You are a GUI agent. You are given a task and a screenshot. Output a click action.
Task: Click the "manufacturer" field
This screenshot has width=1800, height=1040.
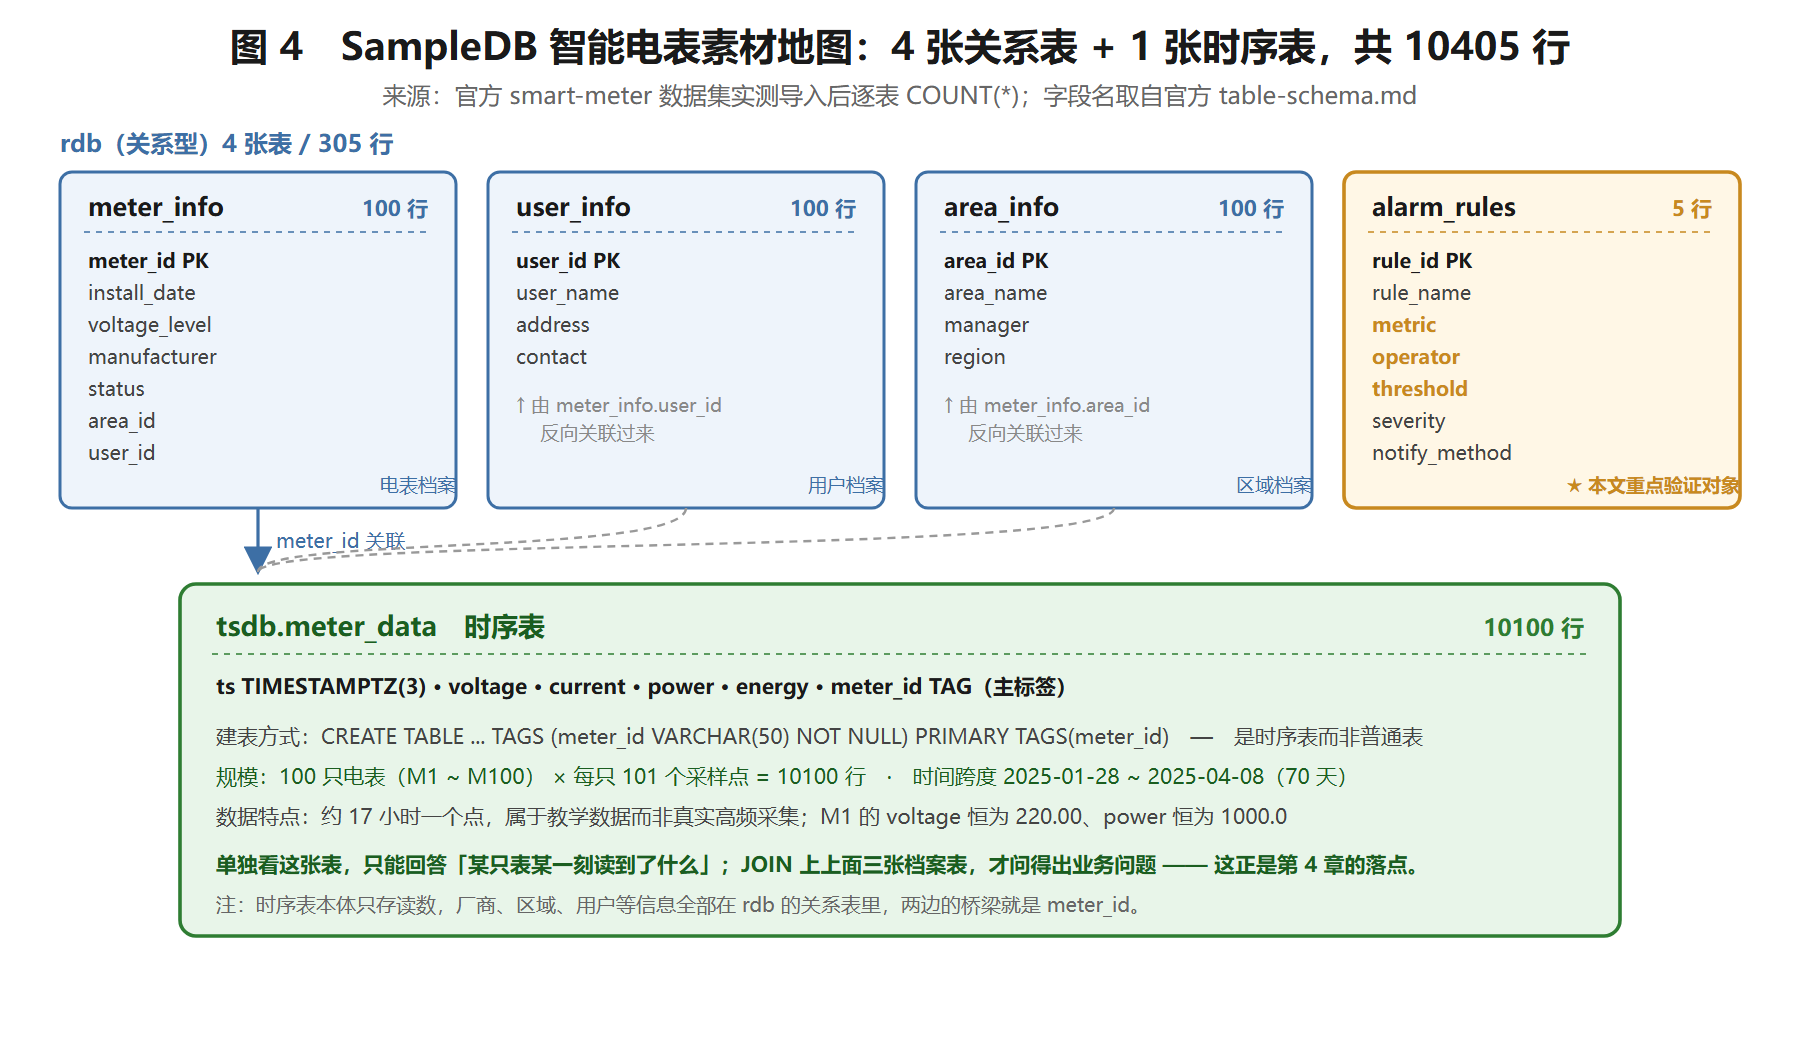click(x=152, y=357)
